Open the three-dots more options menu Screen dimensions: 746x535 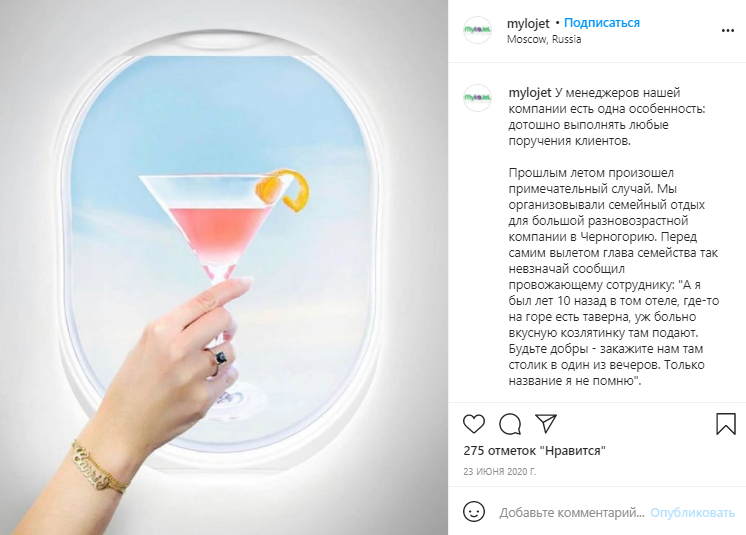click(x=728, y=30)
